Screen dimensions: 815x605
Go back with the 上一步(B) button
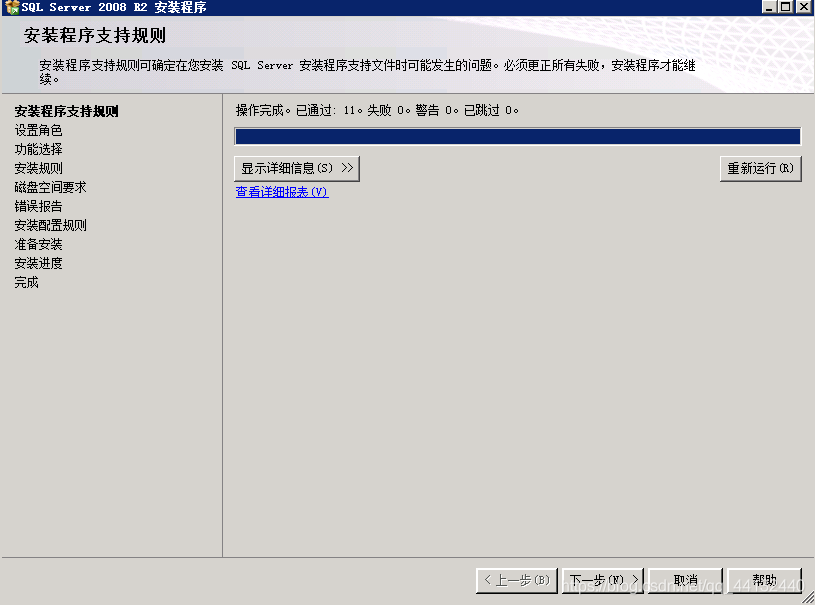[x=517, y=580]
